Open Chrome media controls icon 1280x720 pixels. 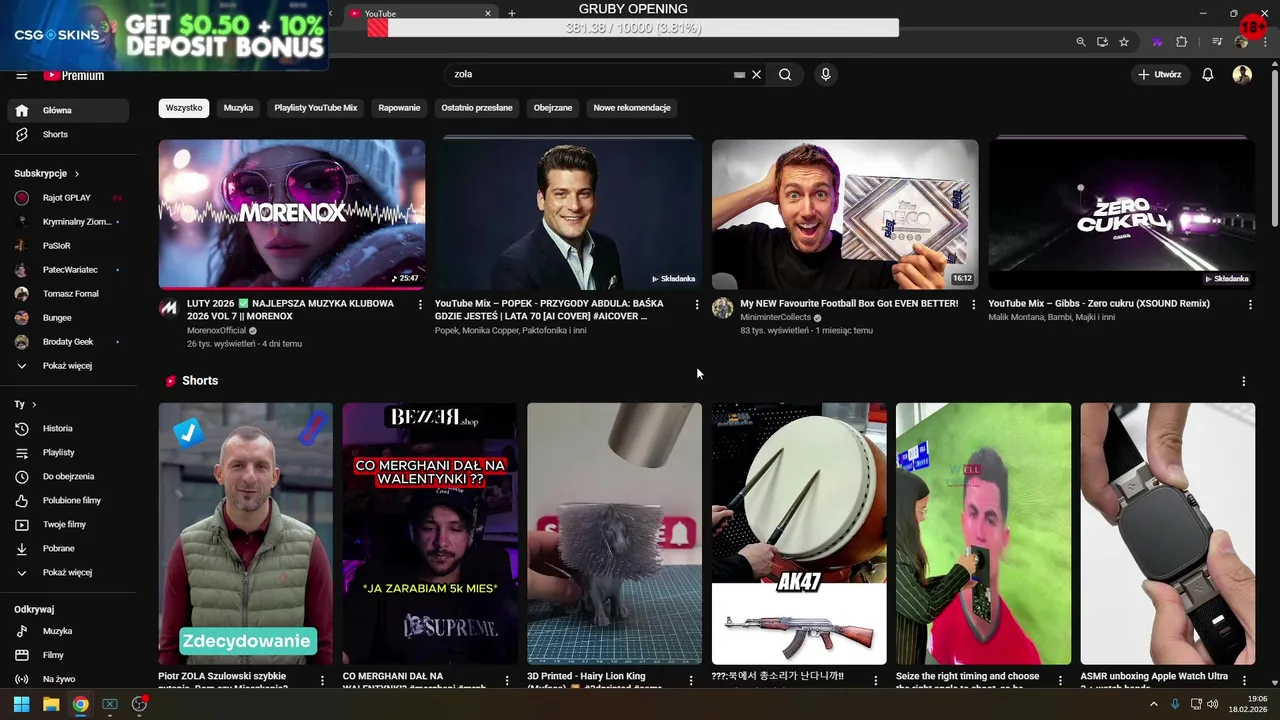[1217, 42]
